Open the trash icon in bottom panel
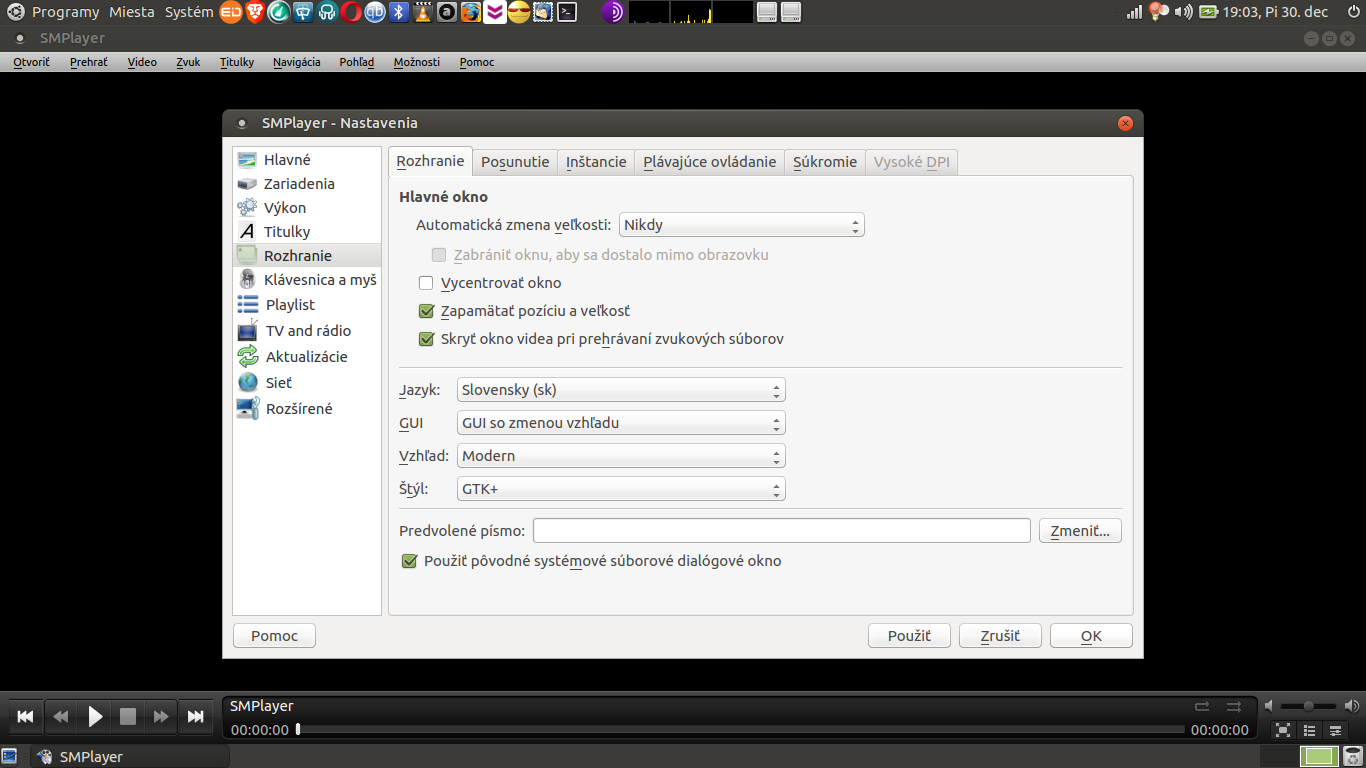The width and height of the screenshot is (1366, 768). (x=1355, y=757)
